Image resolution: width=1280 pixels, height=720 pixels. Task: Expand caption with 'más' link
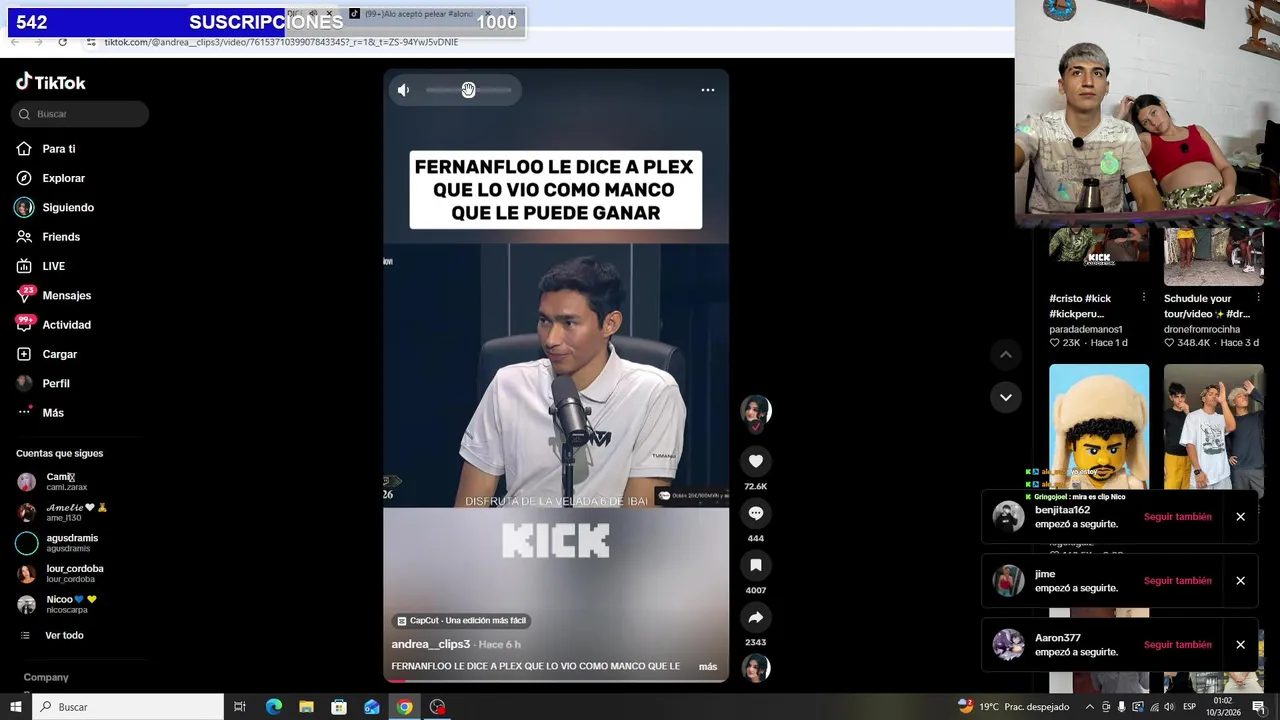tap(708, 667)
